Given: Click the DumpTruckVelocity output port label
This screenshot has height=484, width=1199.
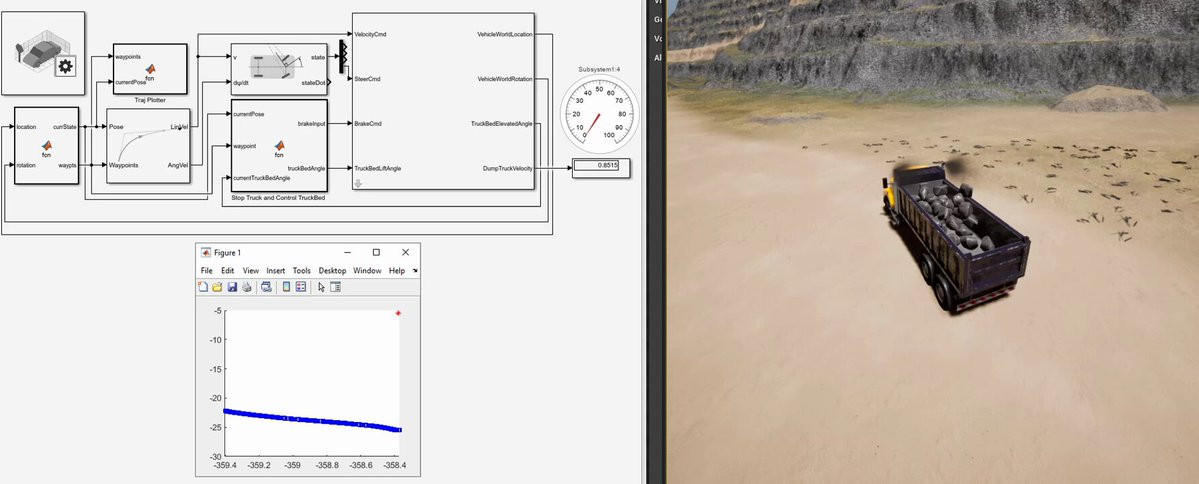Looking at the screenshot, I should (x=508, y=167).
